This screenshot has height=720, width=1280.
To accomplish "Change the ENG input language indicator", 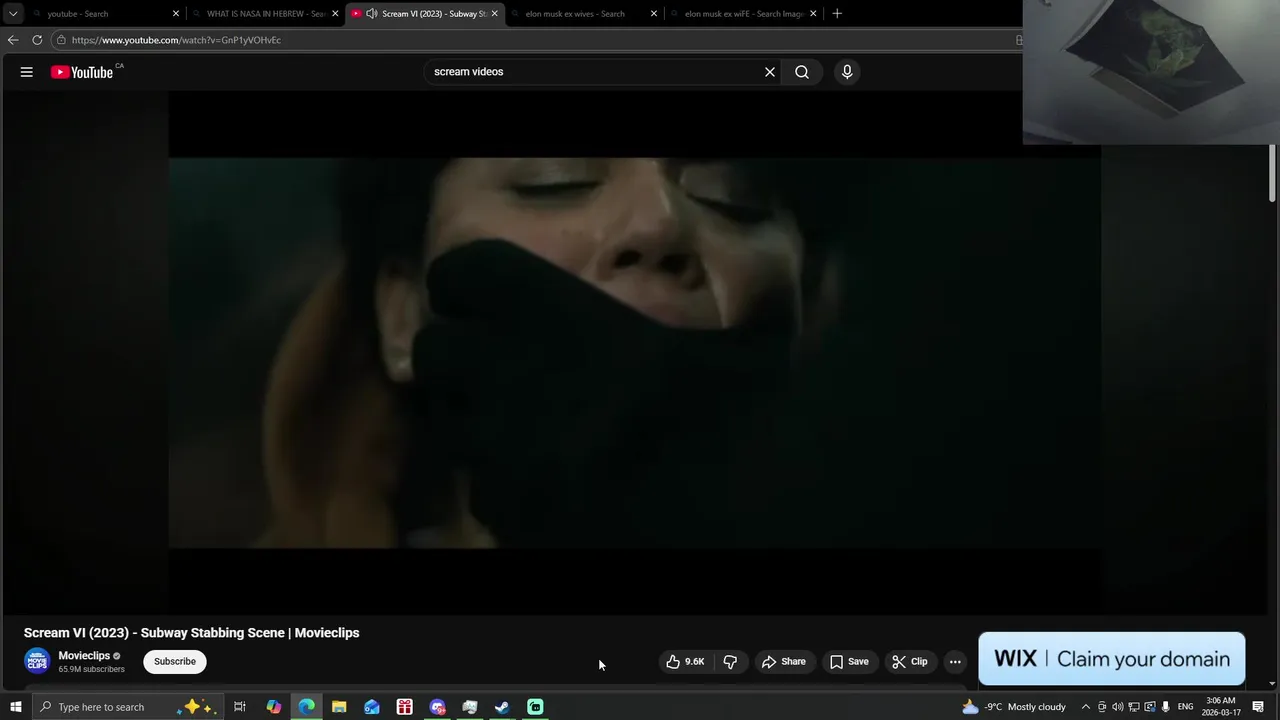I will click(x=1185, y=707).
